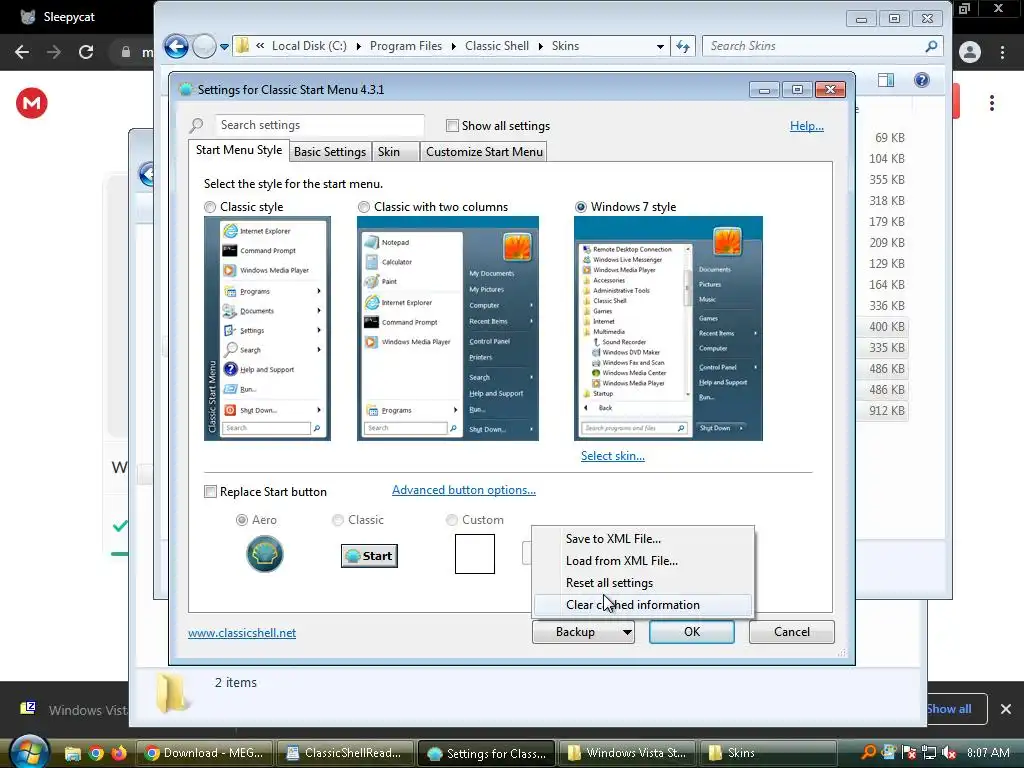
Task: Open the Help link
Action: pyautogui.click(x=807, y=126)
